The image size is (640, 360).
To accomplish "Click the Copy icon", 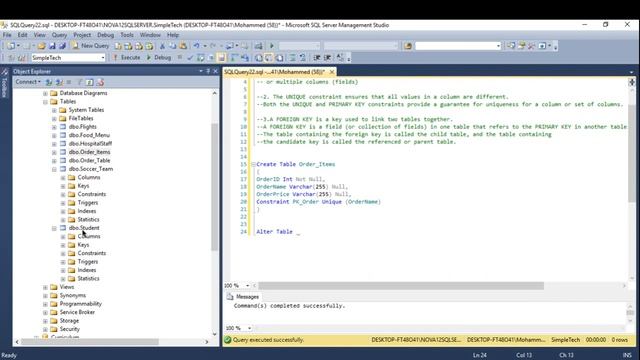I will [173, 46].
